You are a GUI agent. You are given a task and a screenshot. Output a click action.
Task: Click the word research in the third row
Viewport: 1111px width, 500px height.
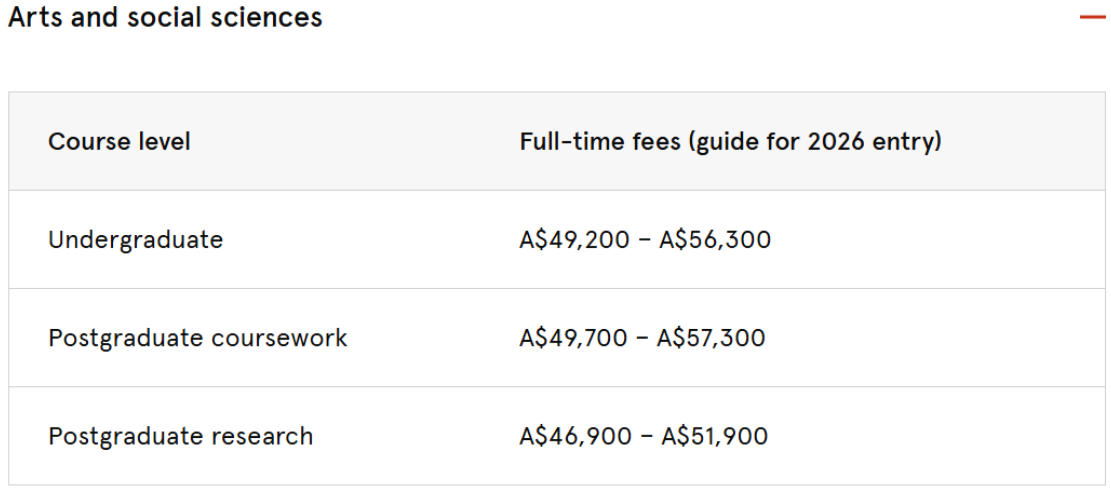pos(263,436)
